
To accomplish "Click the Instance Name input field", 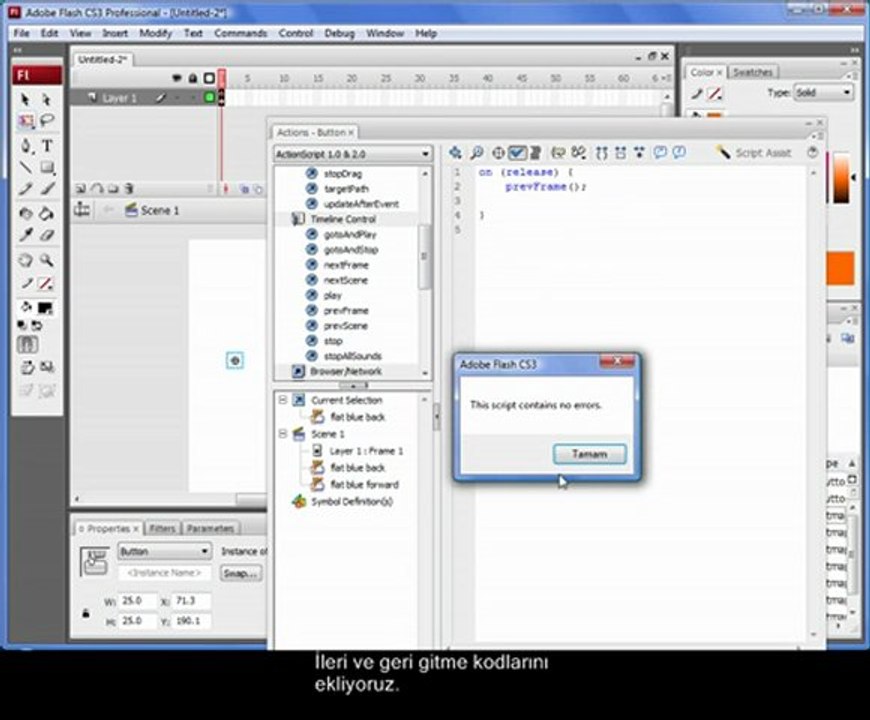I will (x=164, y=572).
